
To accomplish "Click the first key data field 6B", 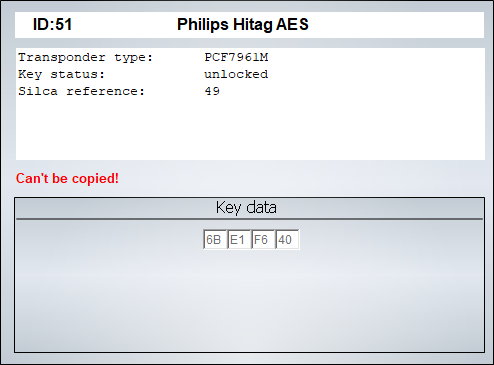I will [215, 239].
